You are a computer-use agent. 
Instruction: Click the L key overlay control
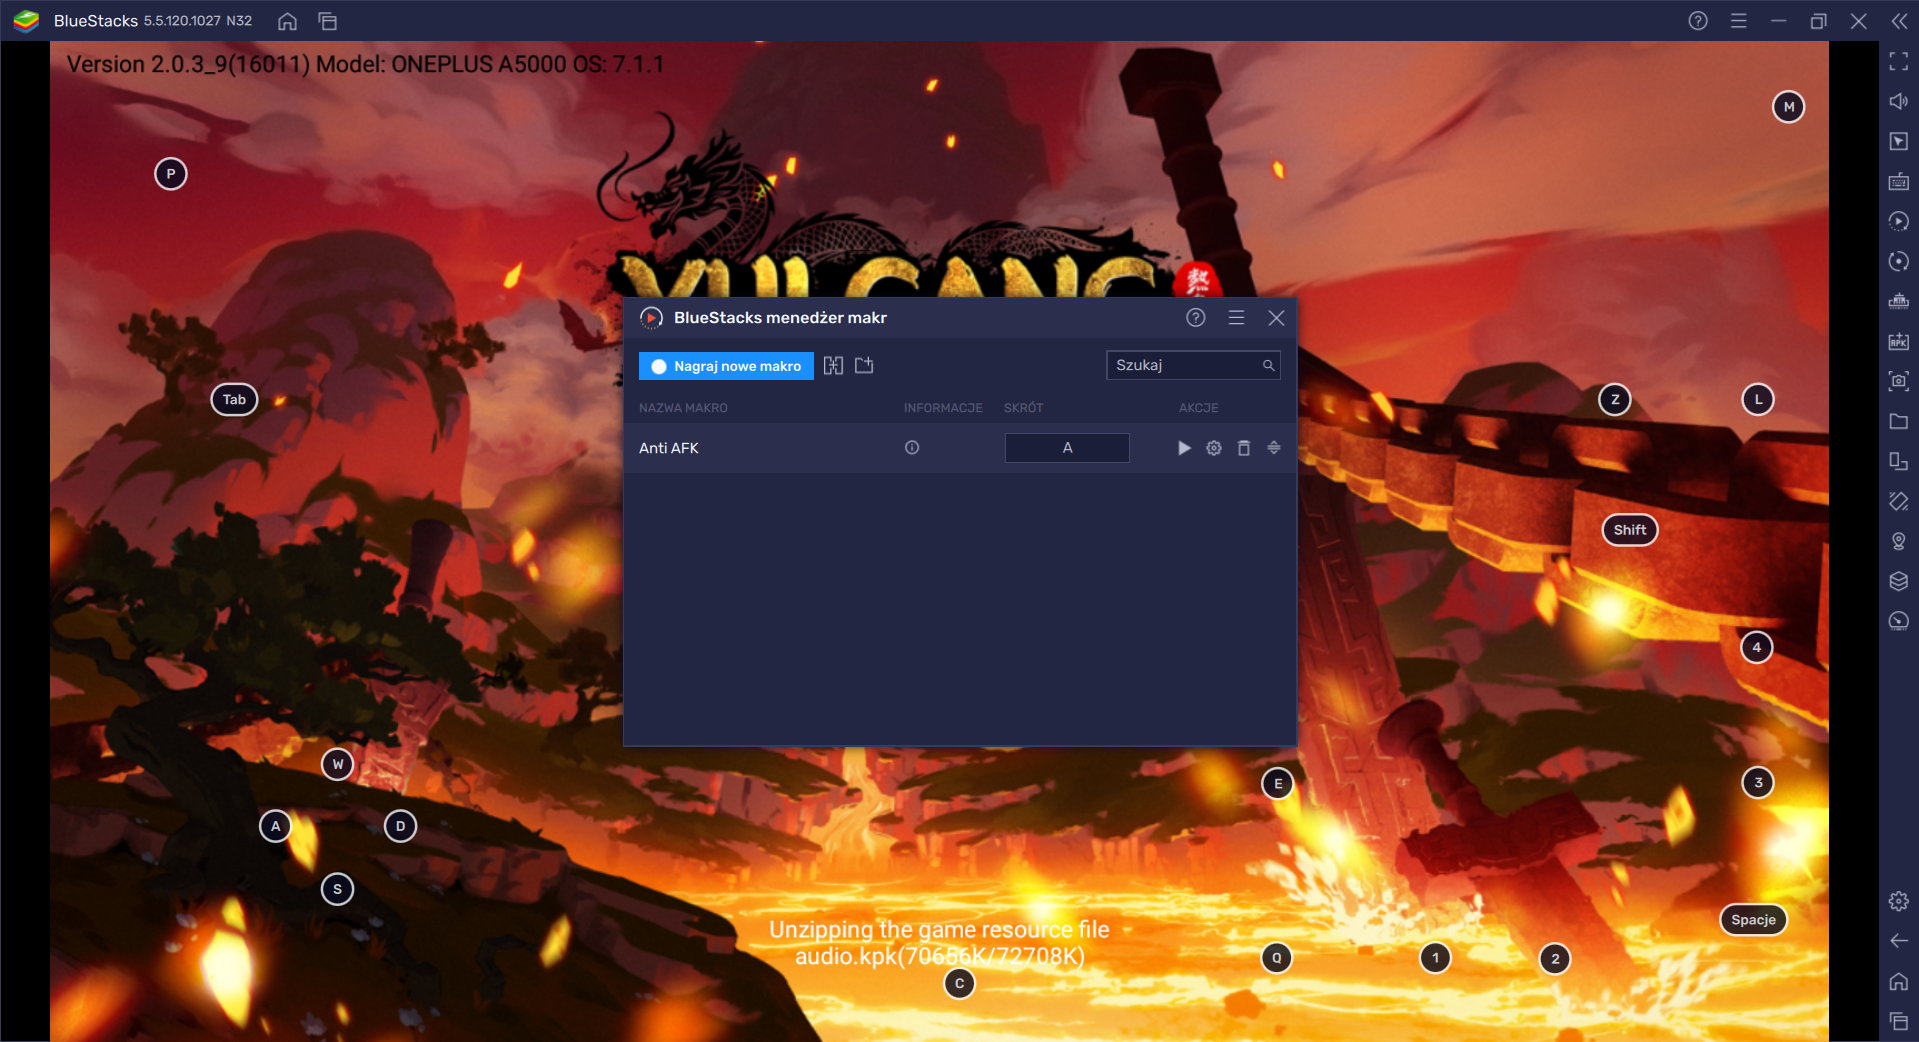point(1759,400)
